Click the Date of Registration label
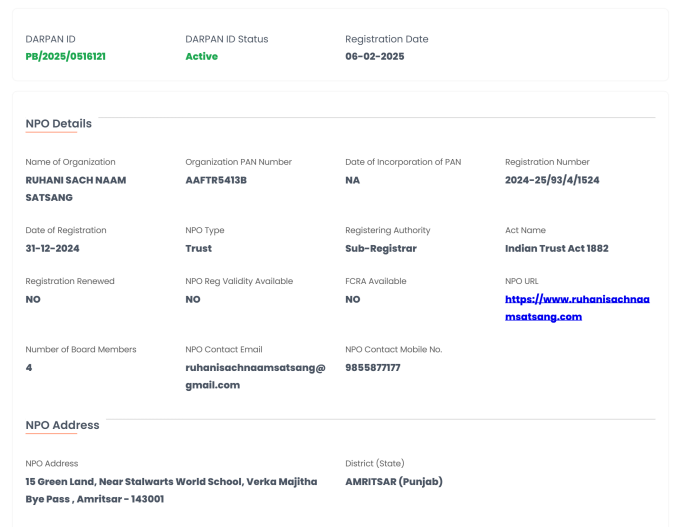 66,230
